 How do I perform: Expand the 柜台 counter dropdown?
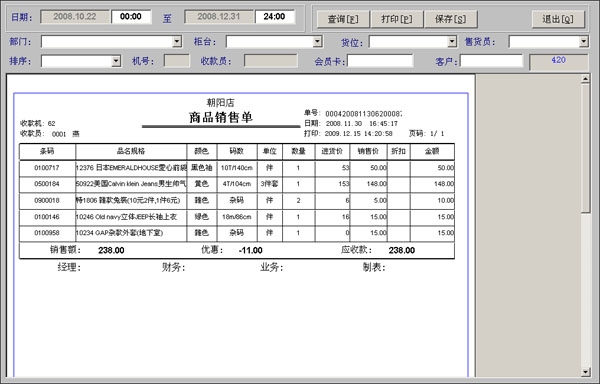point(317,41)
